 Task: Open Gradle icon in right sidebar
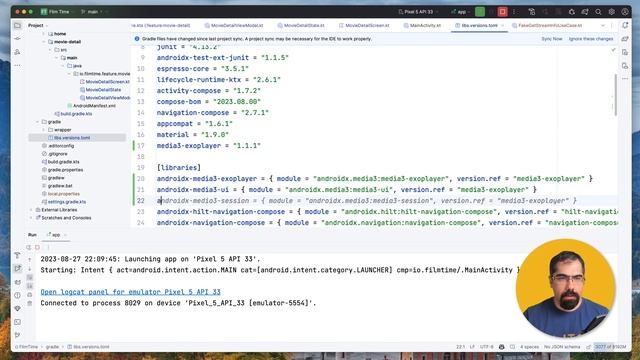tap(625, 39)
